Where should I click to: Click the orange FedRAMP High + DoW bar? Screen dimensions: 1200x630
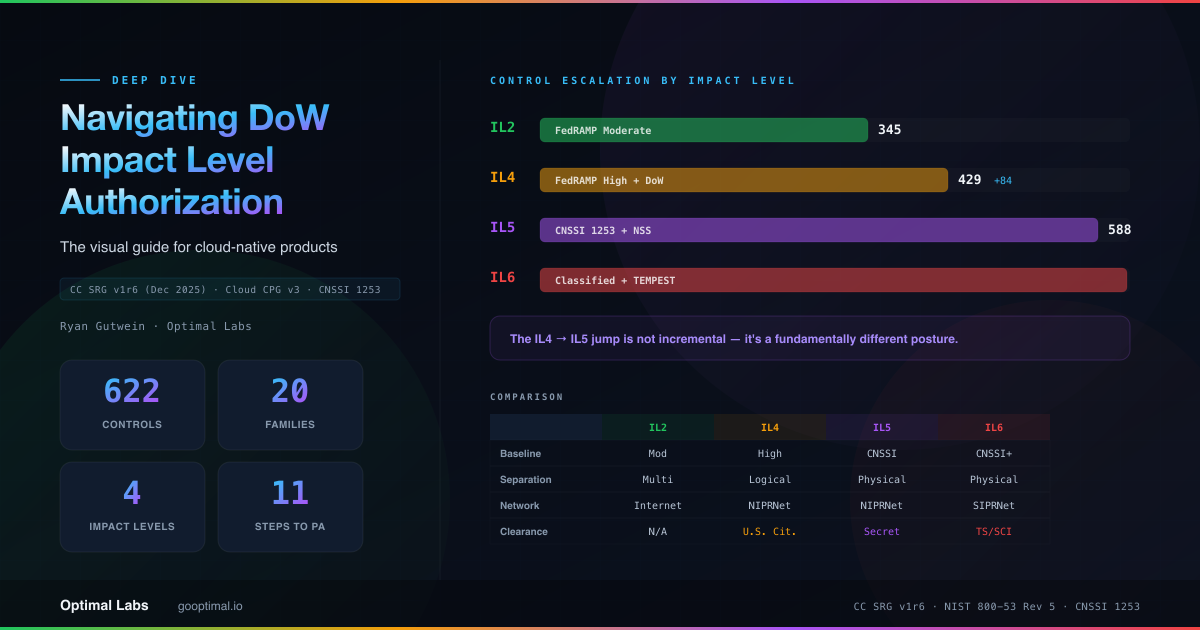pyautogui.click(x=744, y=180)
